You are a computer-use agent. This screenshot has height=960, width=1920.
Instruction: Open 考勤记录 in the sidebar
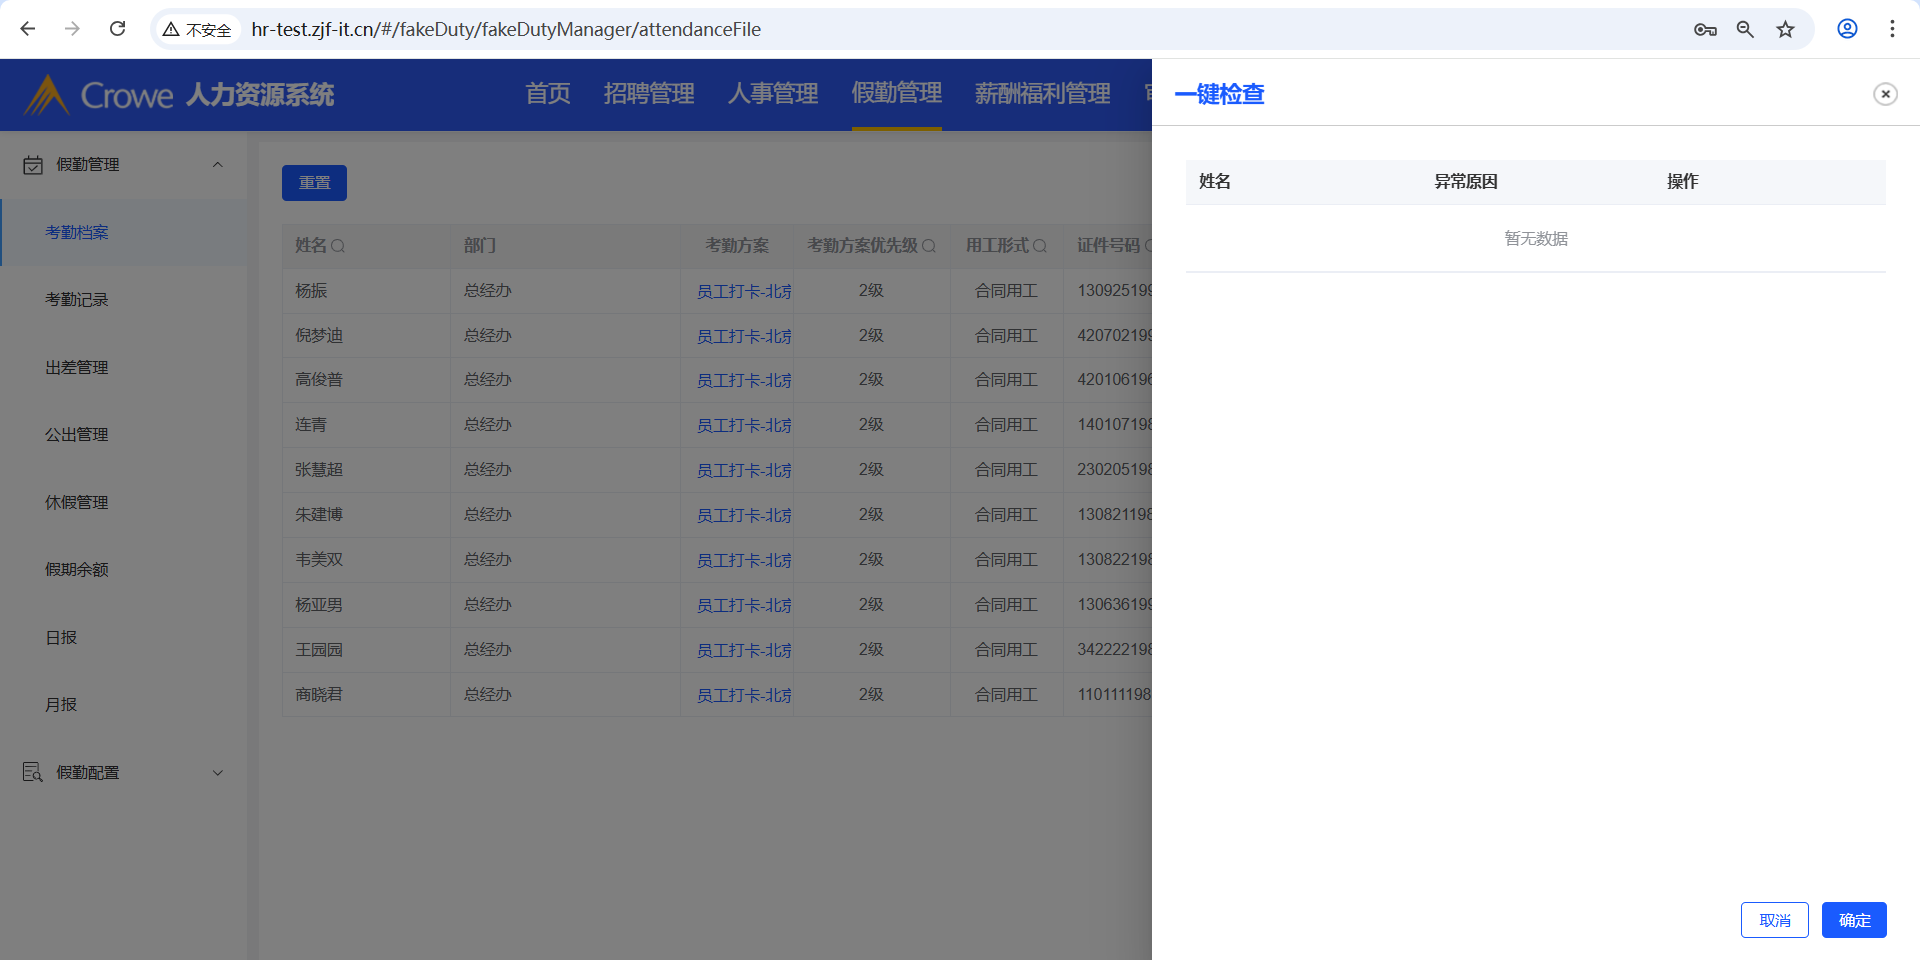click(77, 300)
